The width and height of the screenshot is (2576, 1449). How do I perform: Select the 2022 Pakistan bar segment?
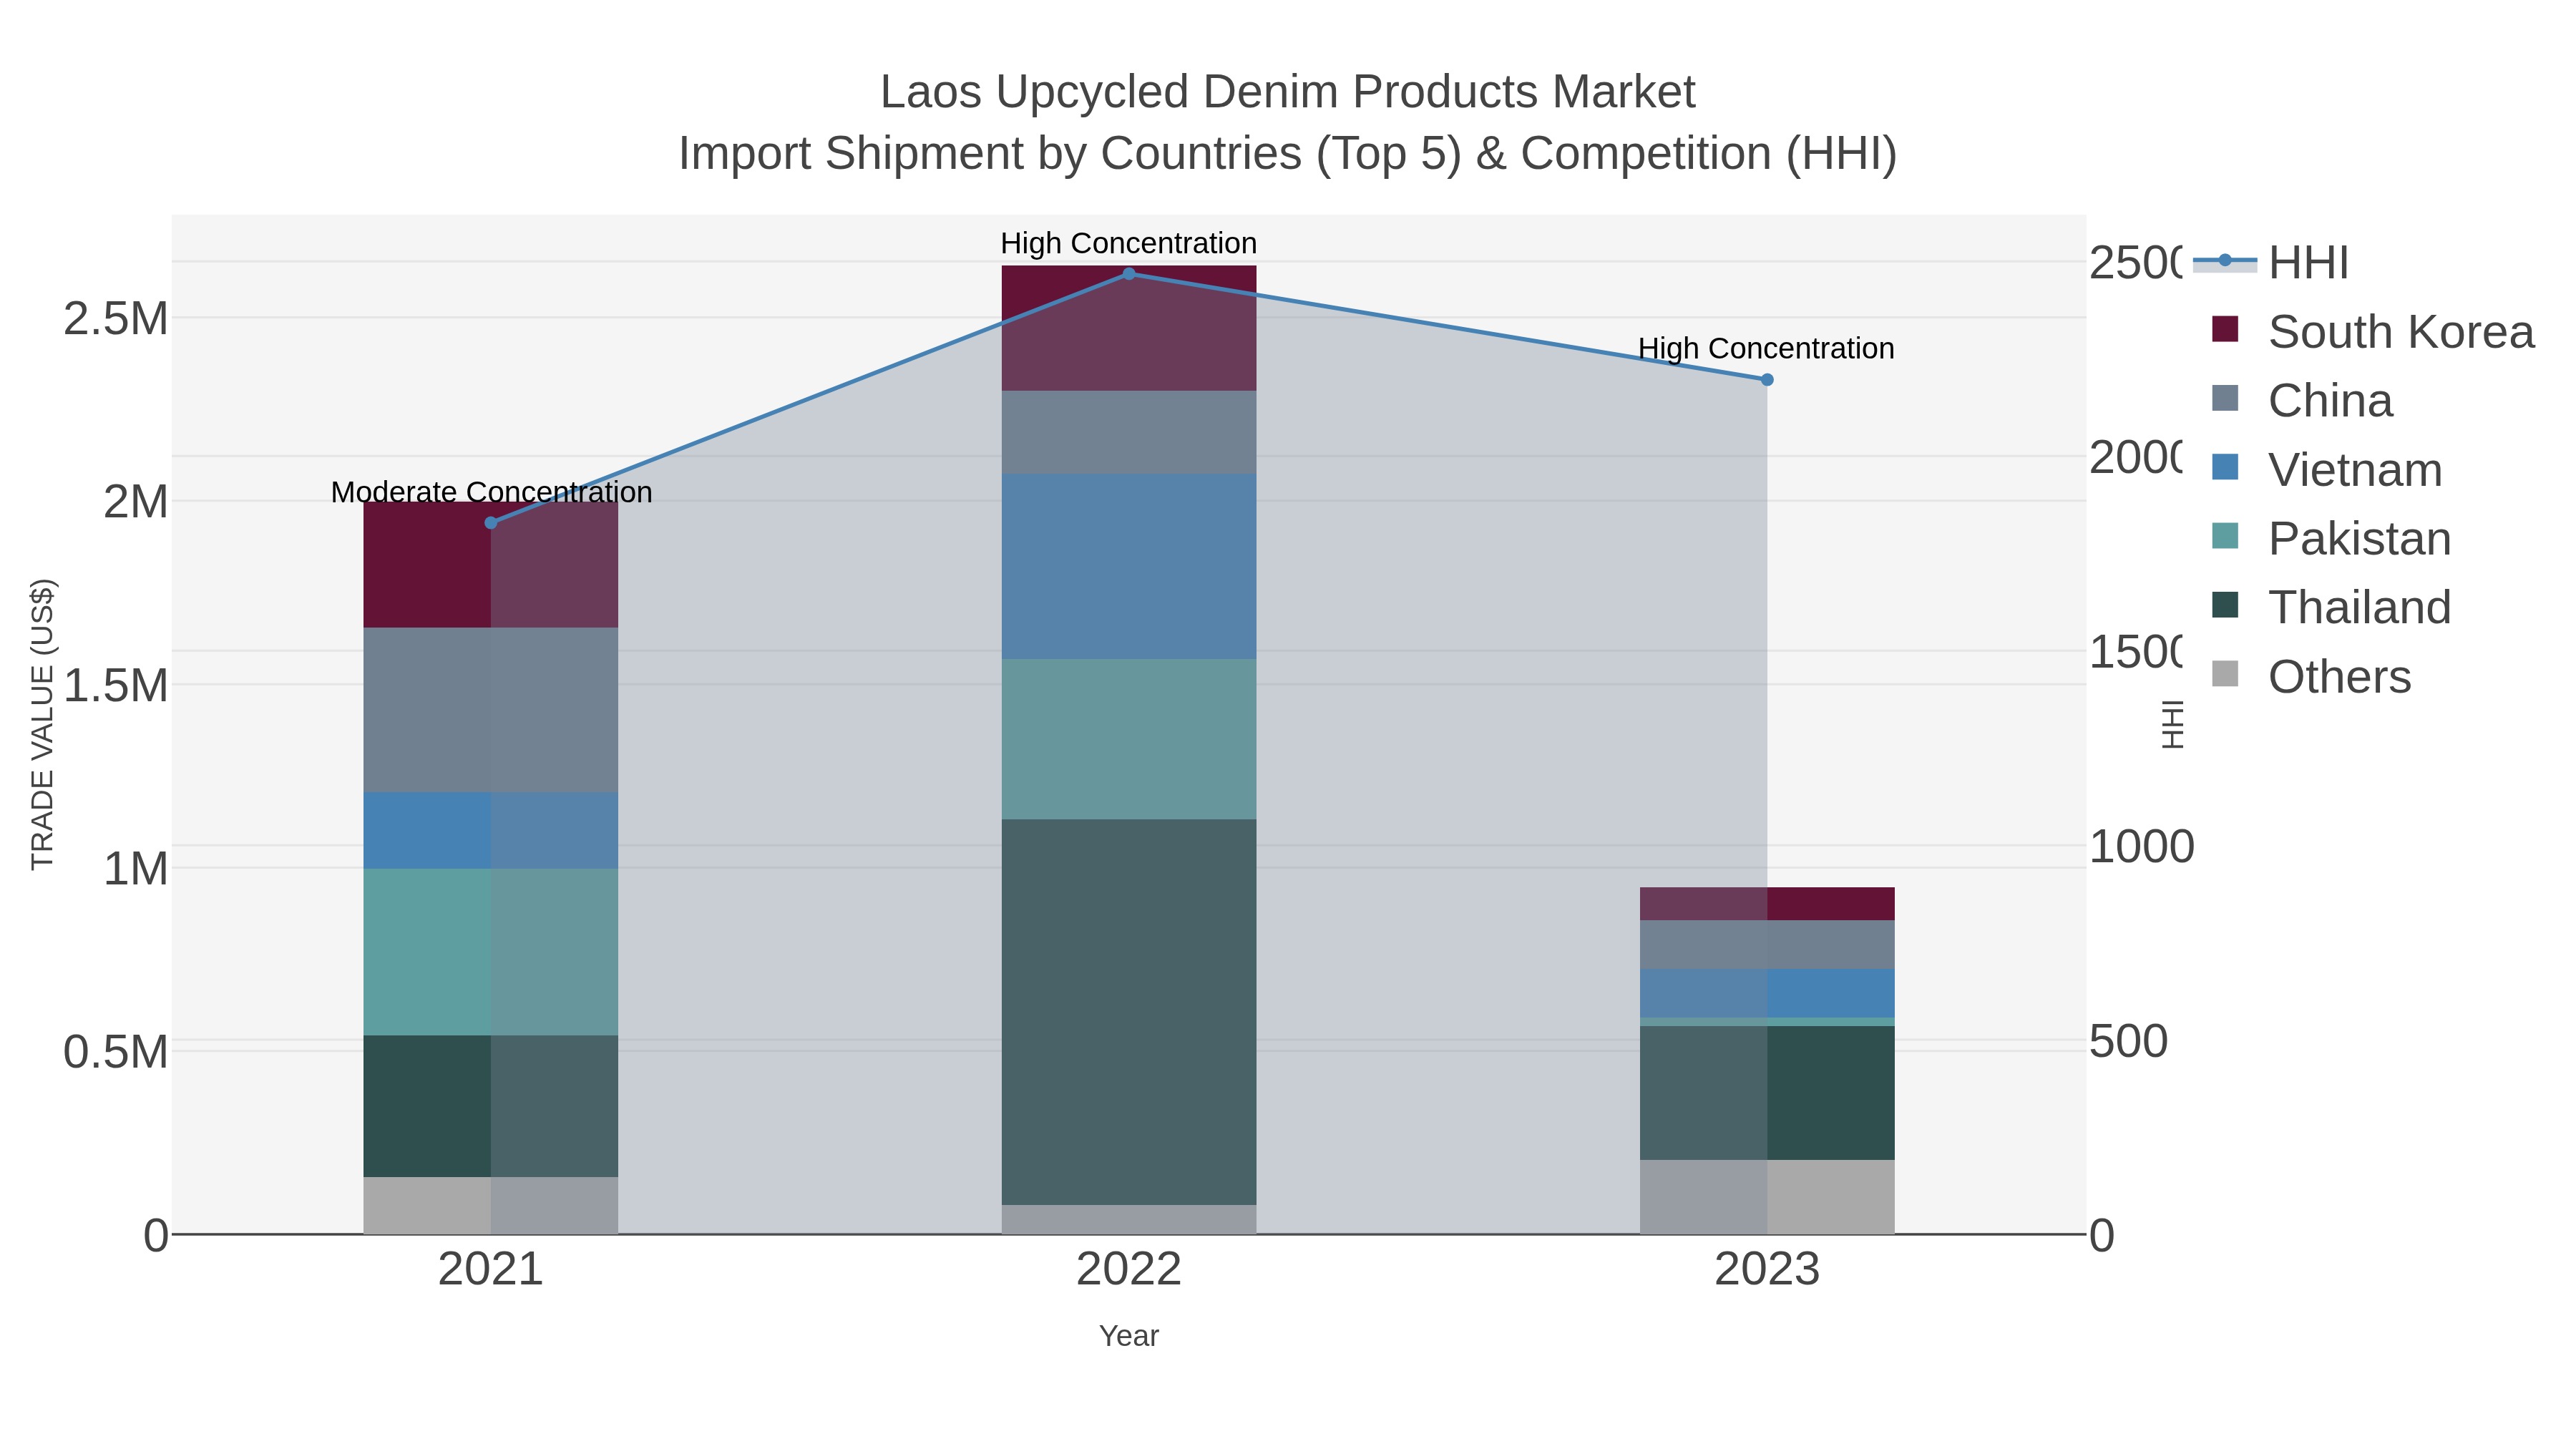1129,740
